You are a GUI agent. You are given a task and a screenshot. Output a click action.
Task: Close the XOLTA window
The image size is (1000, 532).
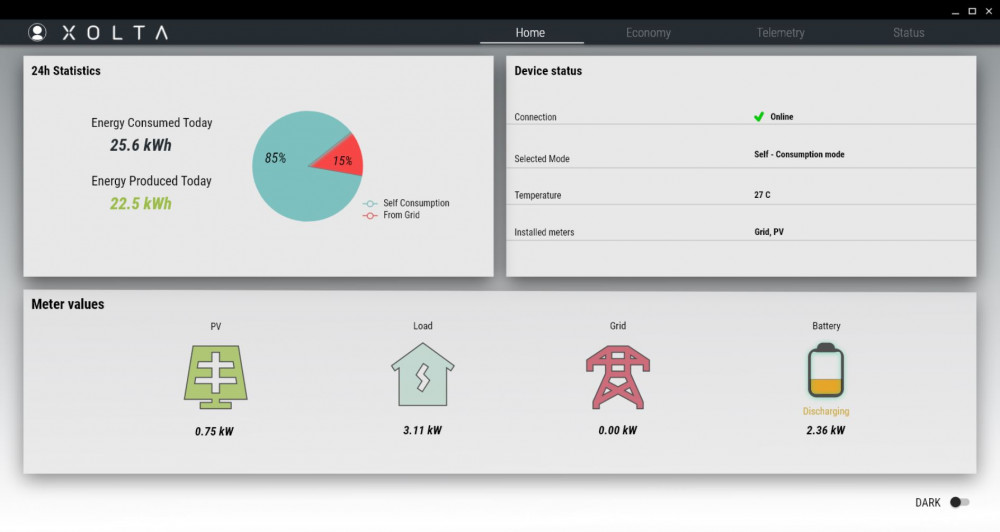tap(989, 11)
